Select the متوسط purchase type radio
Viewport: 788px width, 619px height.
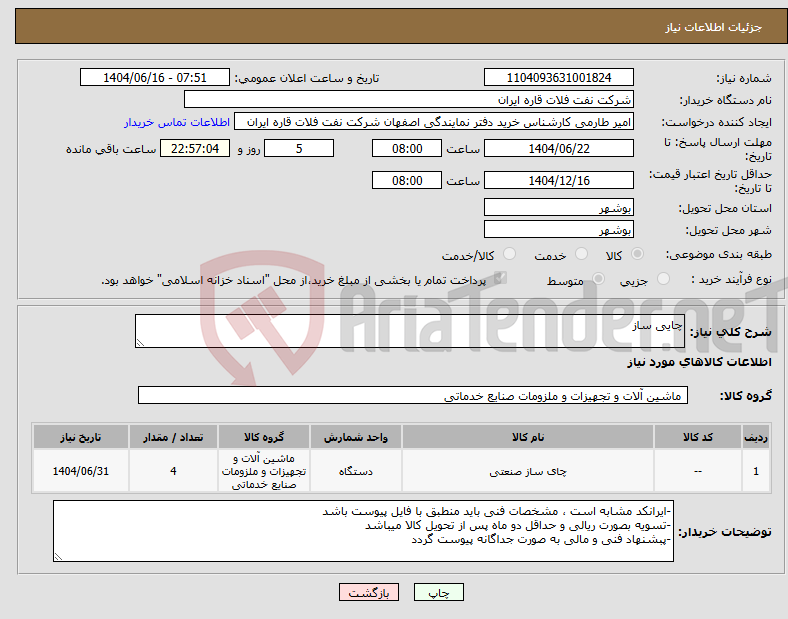point(599,278)
